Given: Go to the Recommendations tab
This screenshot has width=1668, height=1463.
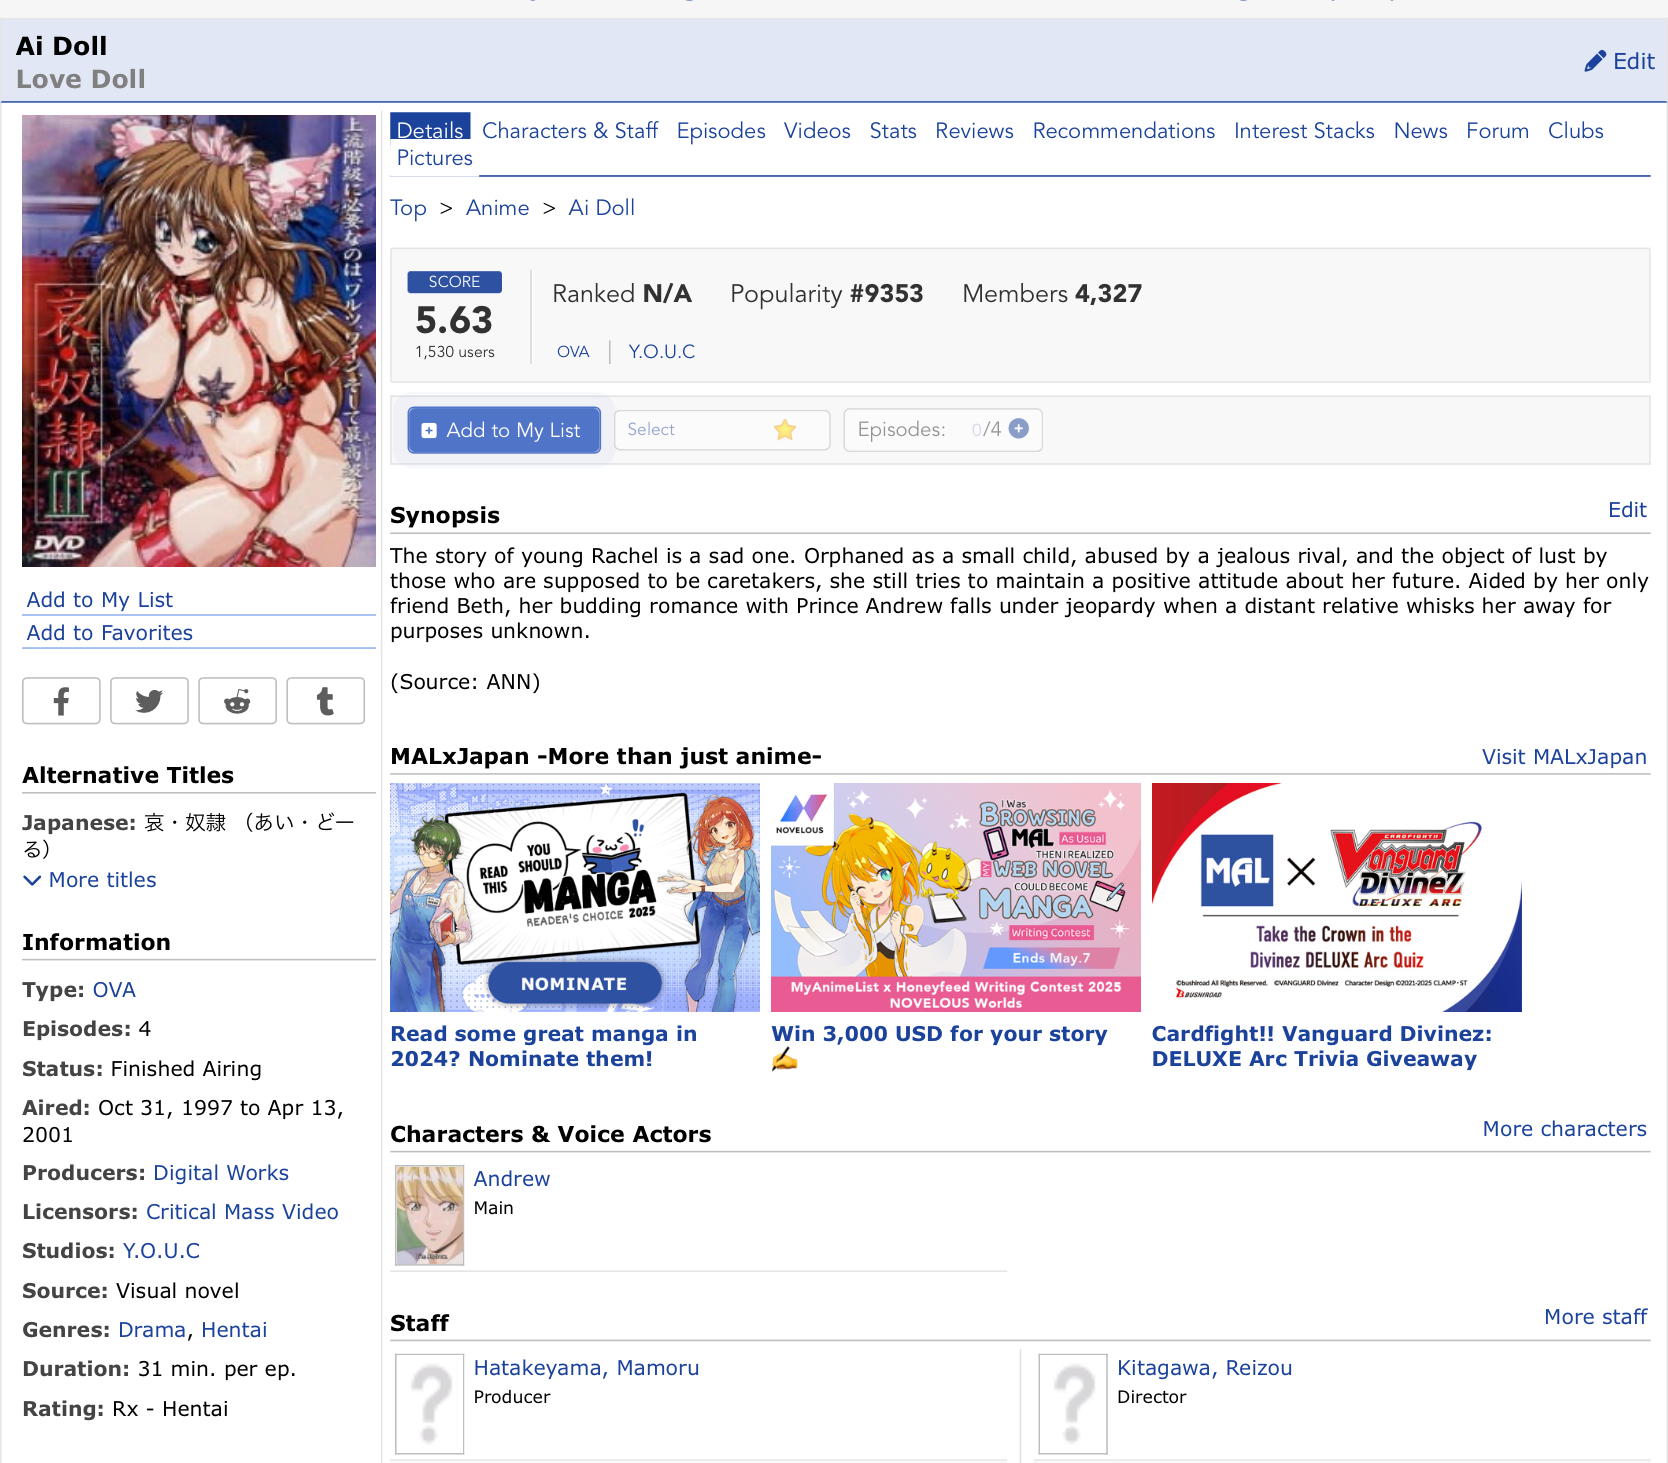Looking at the screenshot, I should tap(1124, 131).
